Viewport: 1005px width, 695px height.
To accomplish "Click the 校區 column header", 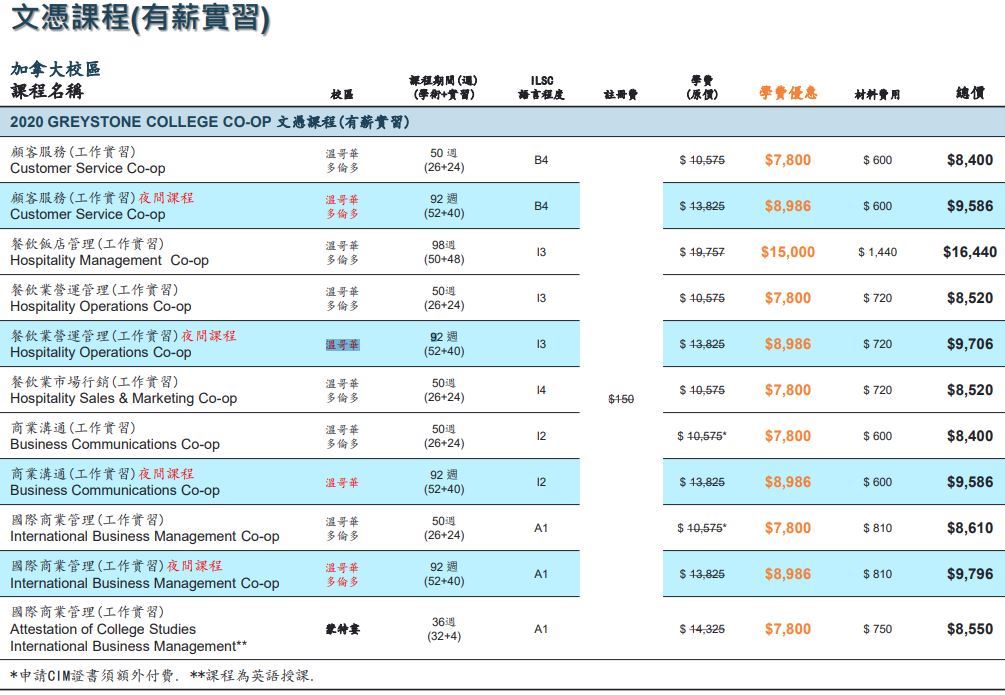I will pos(342,94).
